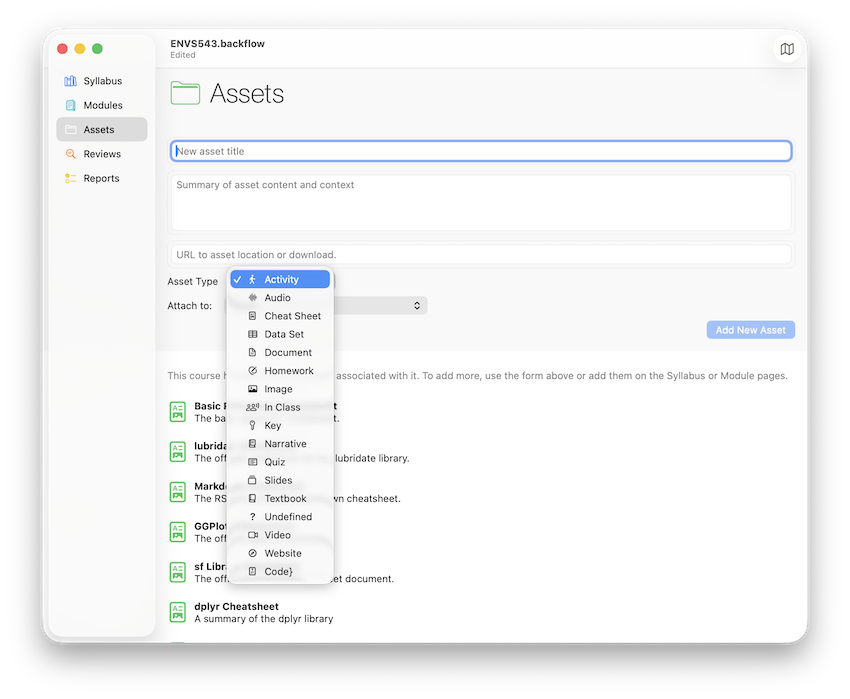Click the New asset title field

click(481, 152)
